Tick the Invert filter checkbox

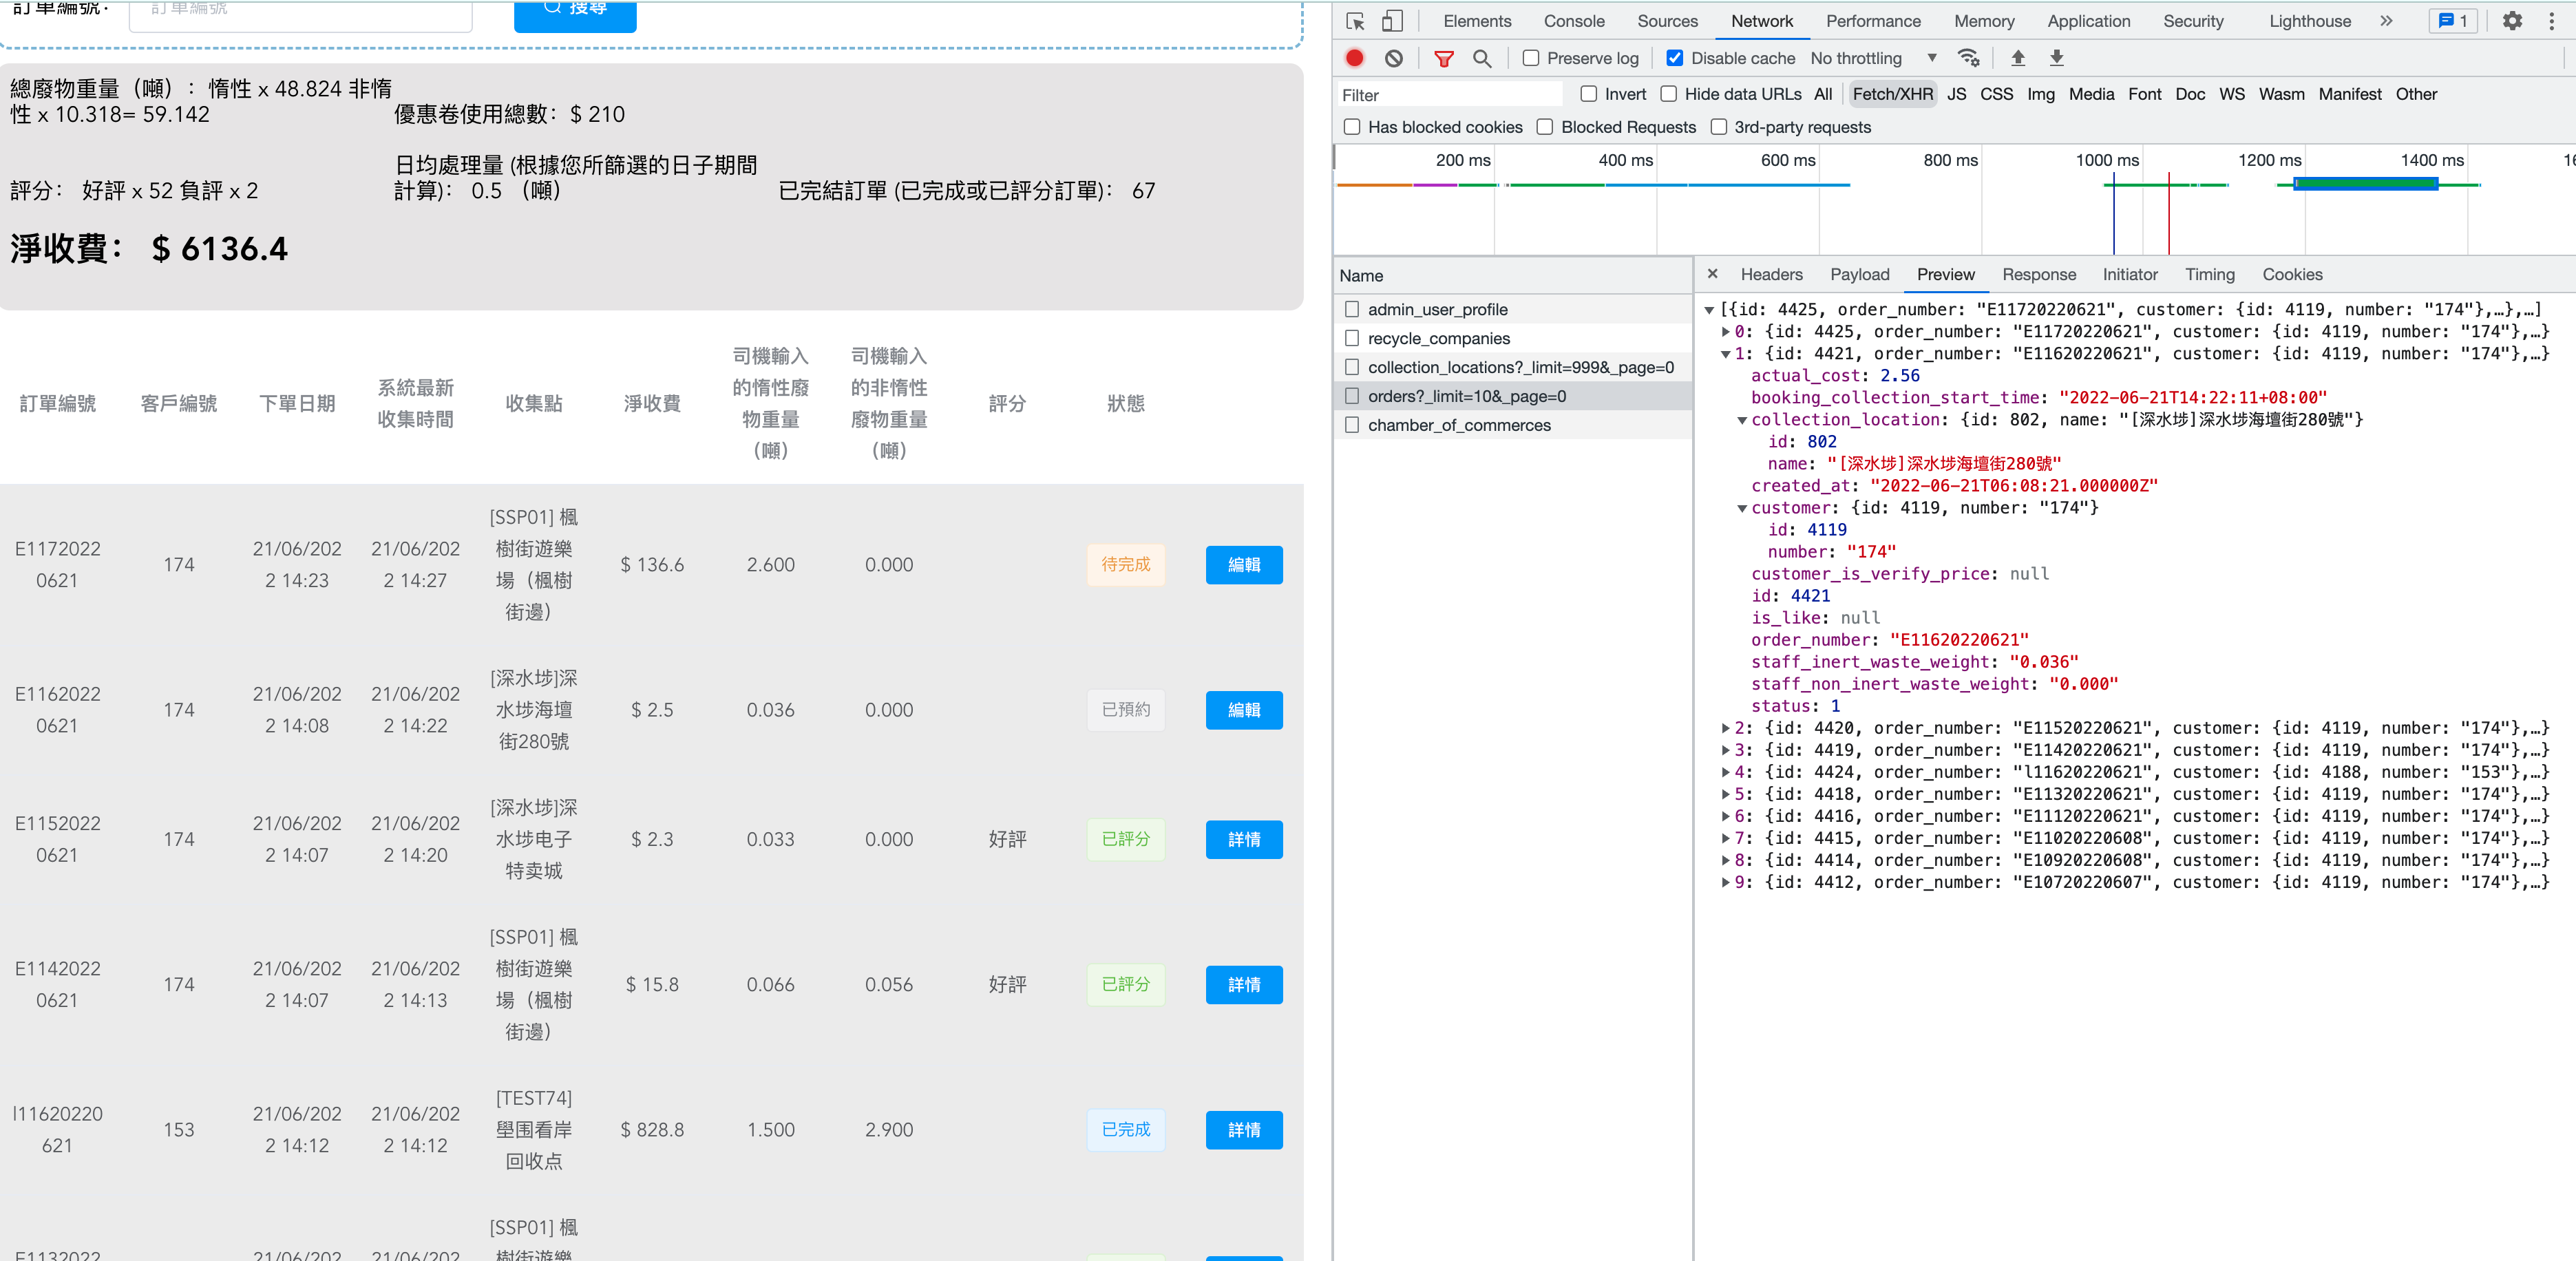pos(1588,94)
